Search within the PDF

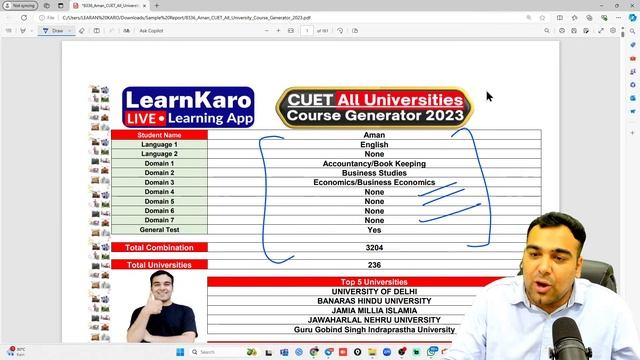tap(547, 31)
